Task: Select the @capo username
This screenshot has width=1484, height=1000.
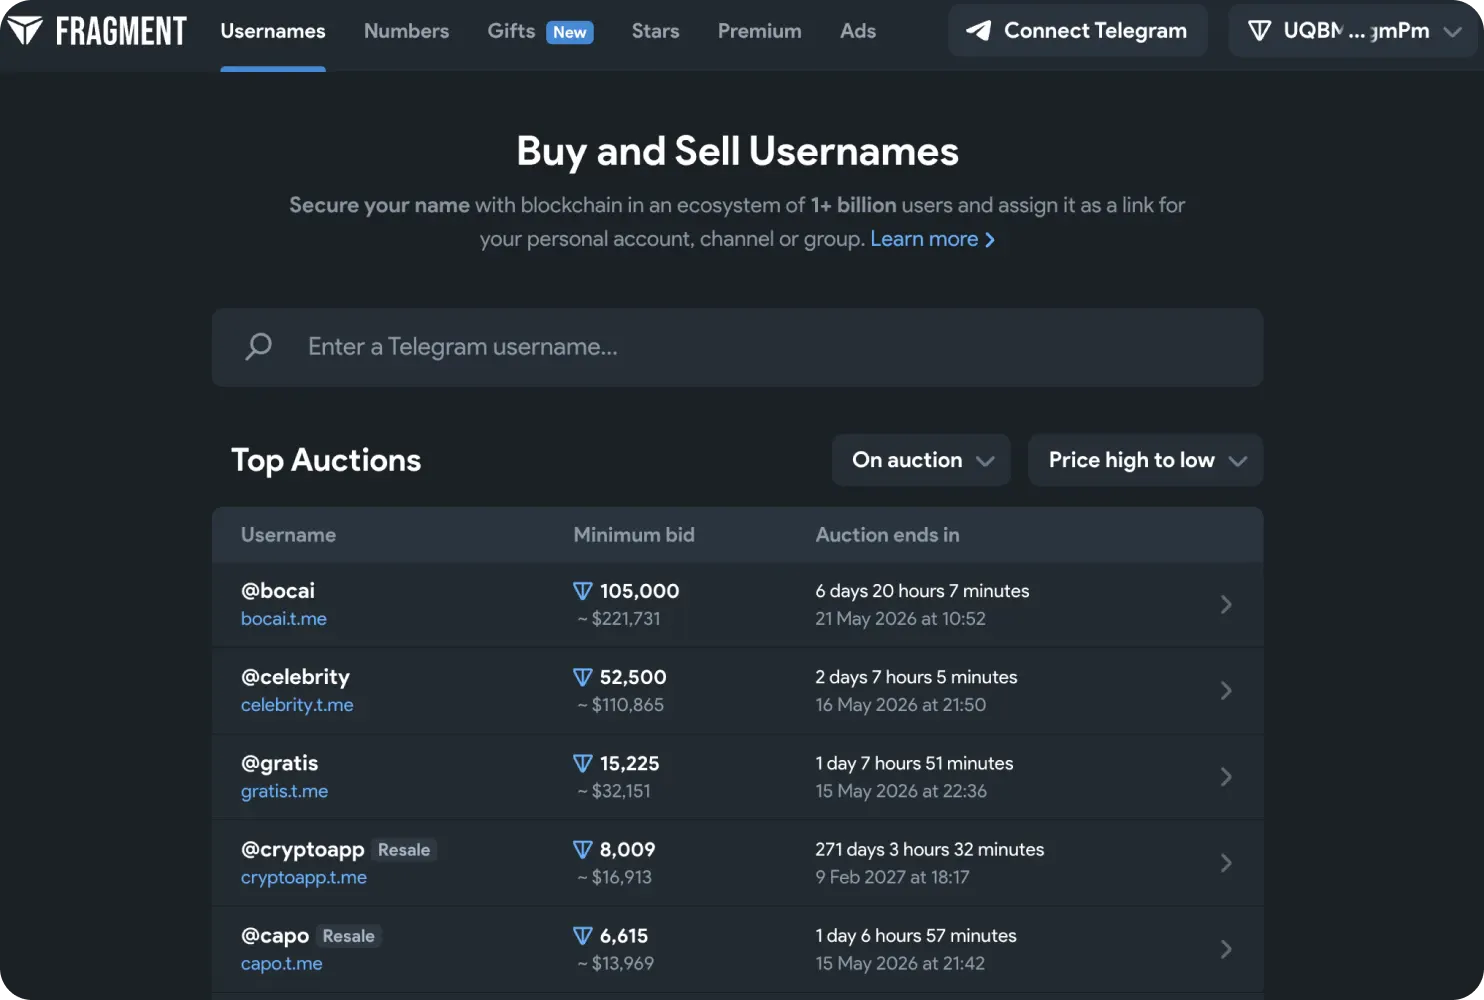Action: click(x=275, y=936)
